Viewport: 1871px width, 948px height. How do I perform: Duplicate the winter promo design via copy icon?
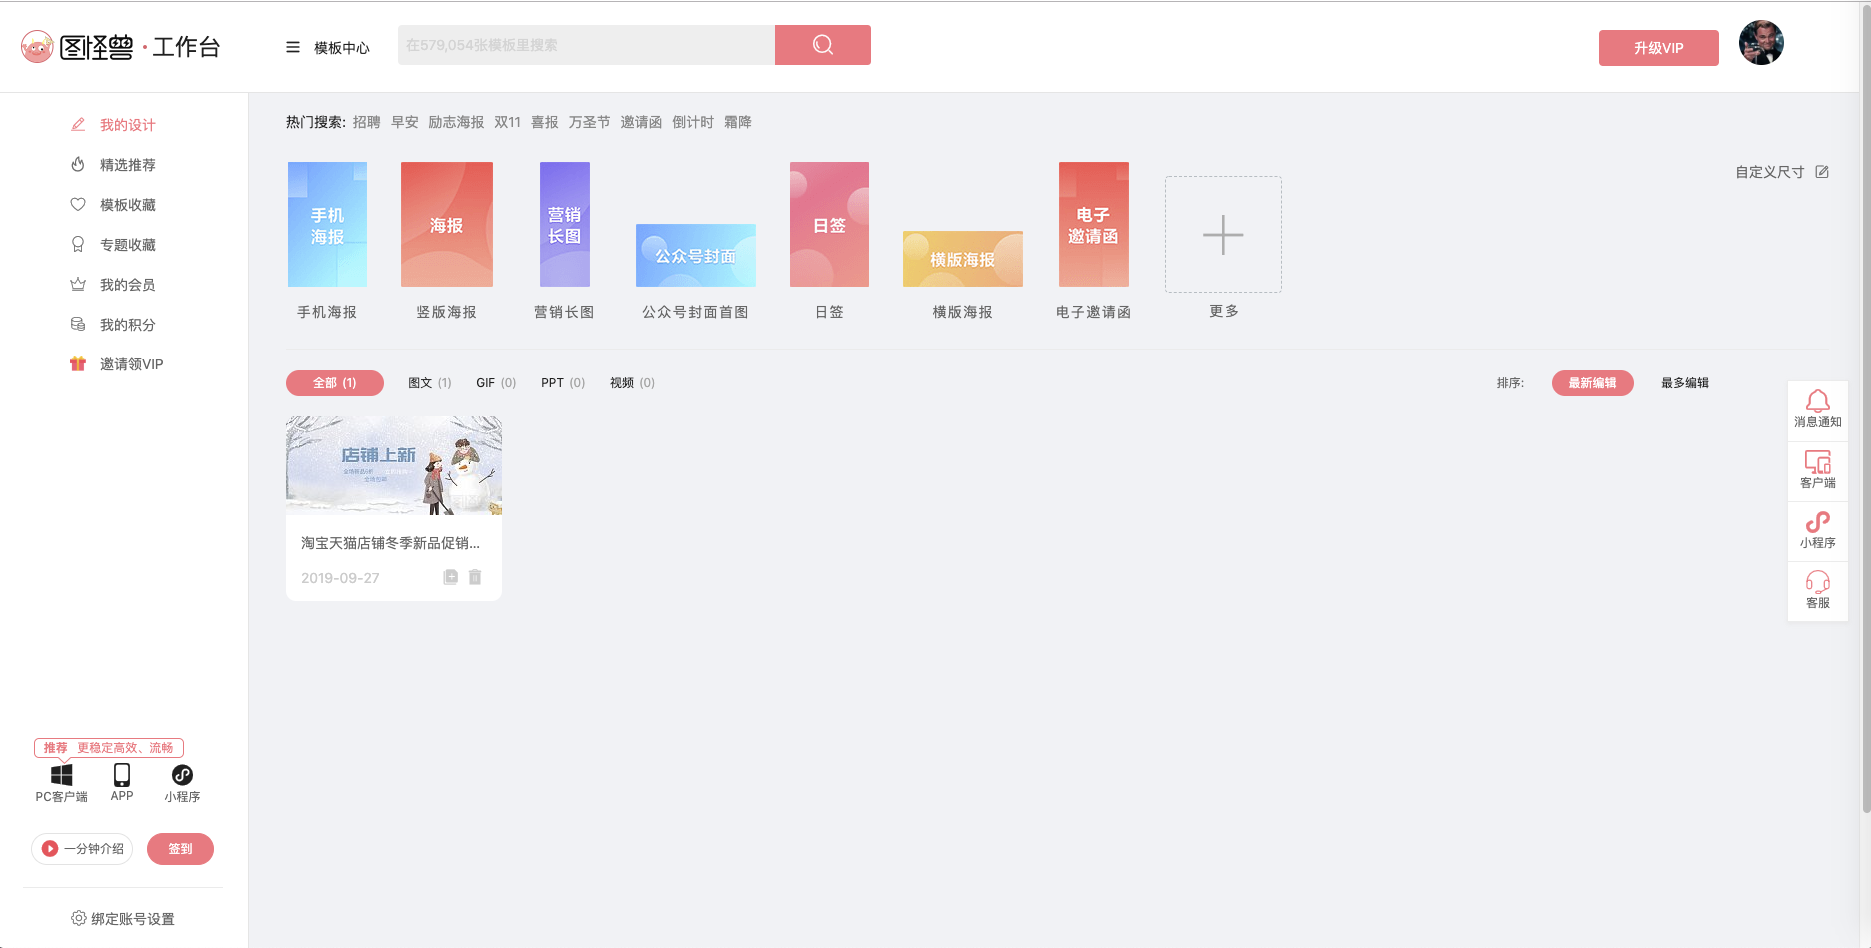450,577
